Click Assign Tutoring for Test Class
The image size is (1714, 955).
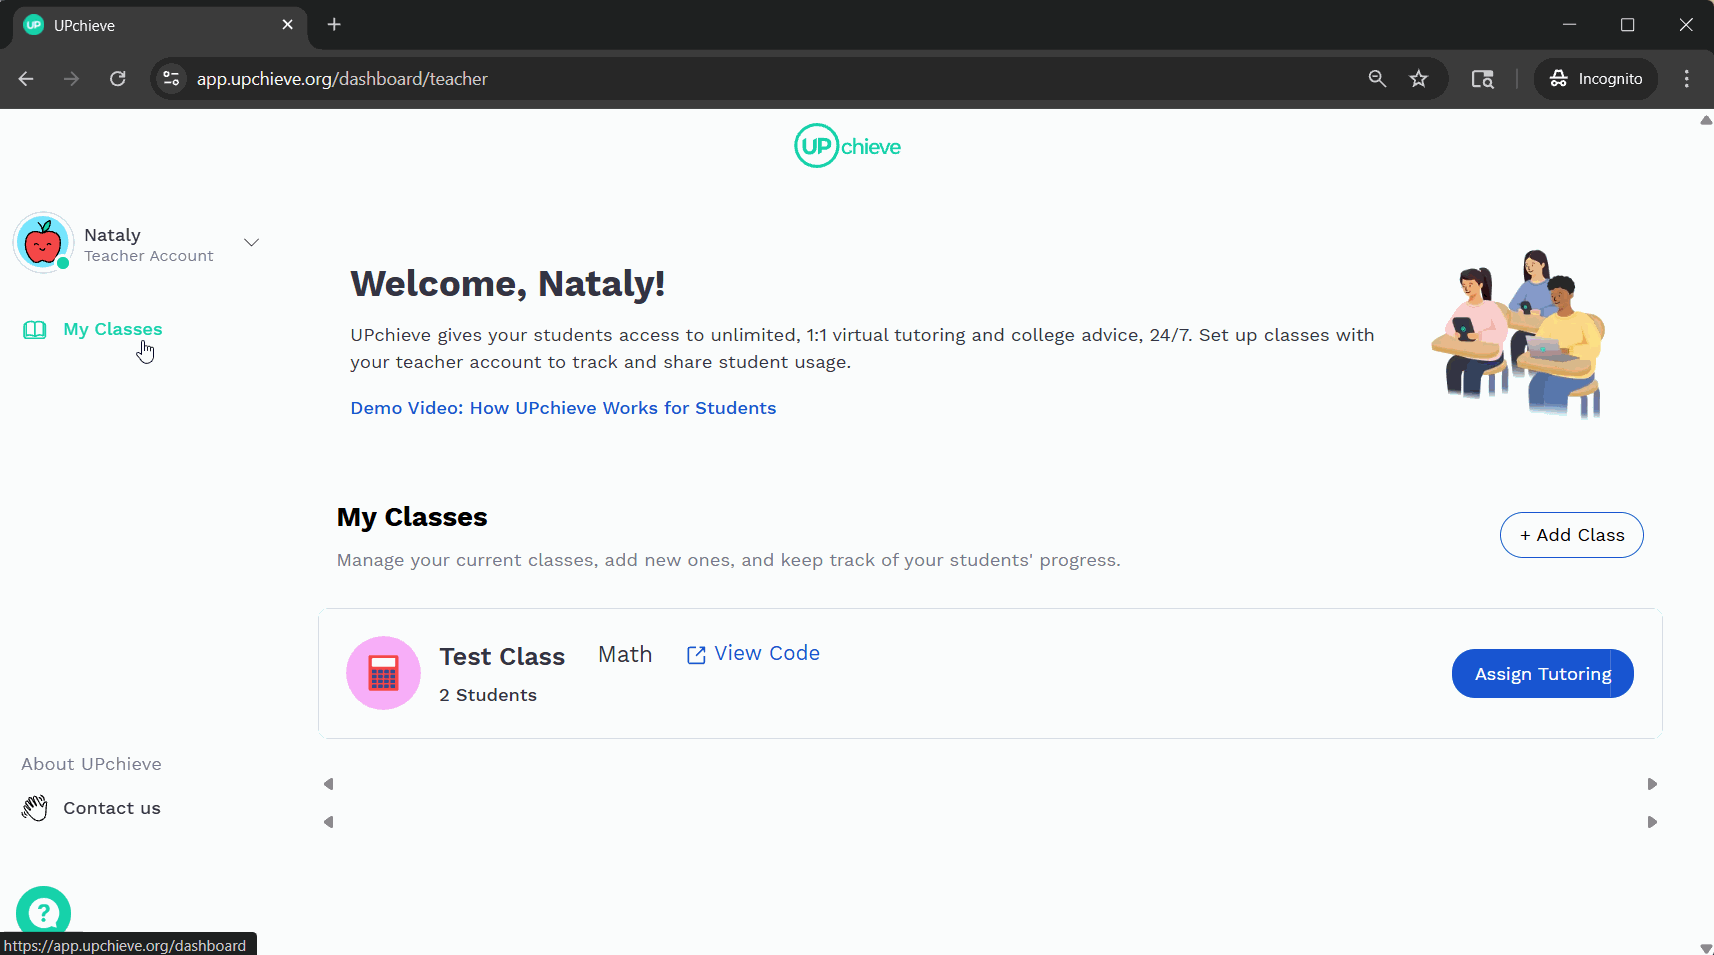click(1542, 674)
